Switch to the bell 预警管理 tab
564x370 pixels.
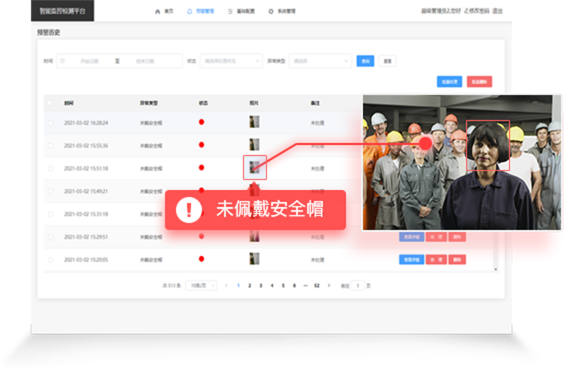[x=200, y=11]
